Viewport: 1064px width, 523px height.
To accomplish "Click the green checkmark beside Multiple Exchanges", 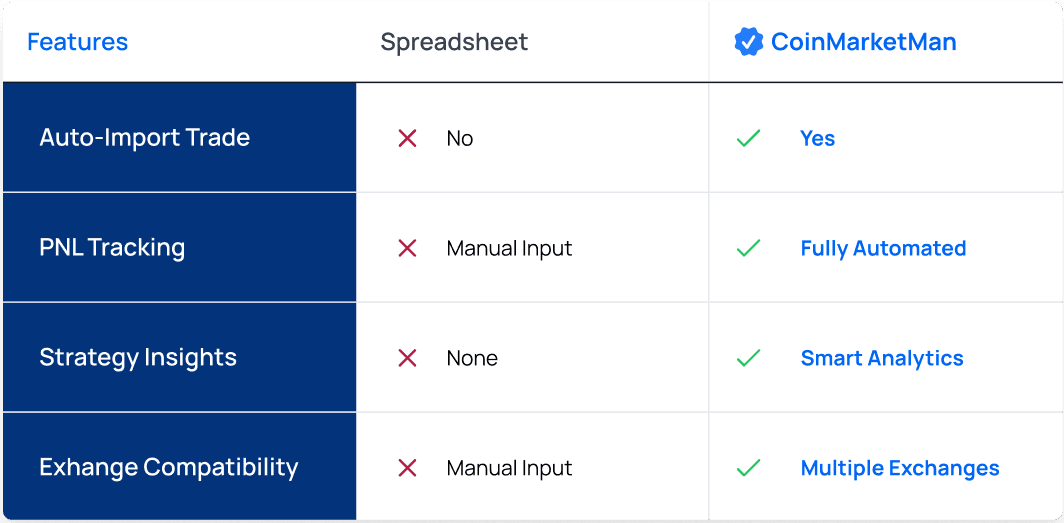I will (x=748, y=468).
